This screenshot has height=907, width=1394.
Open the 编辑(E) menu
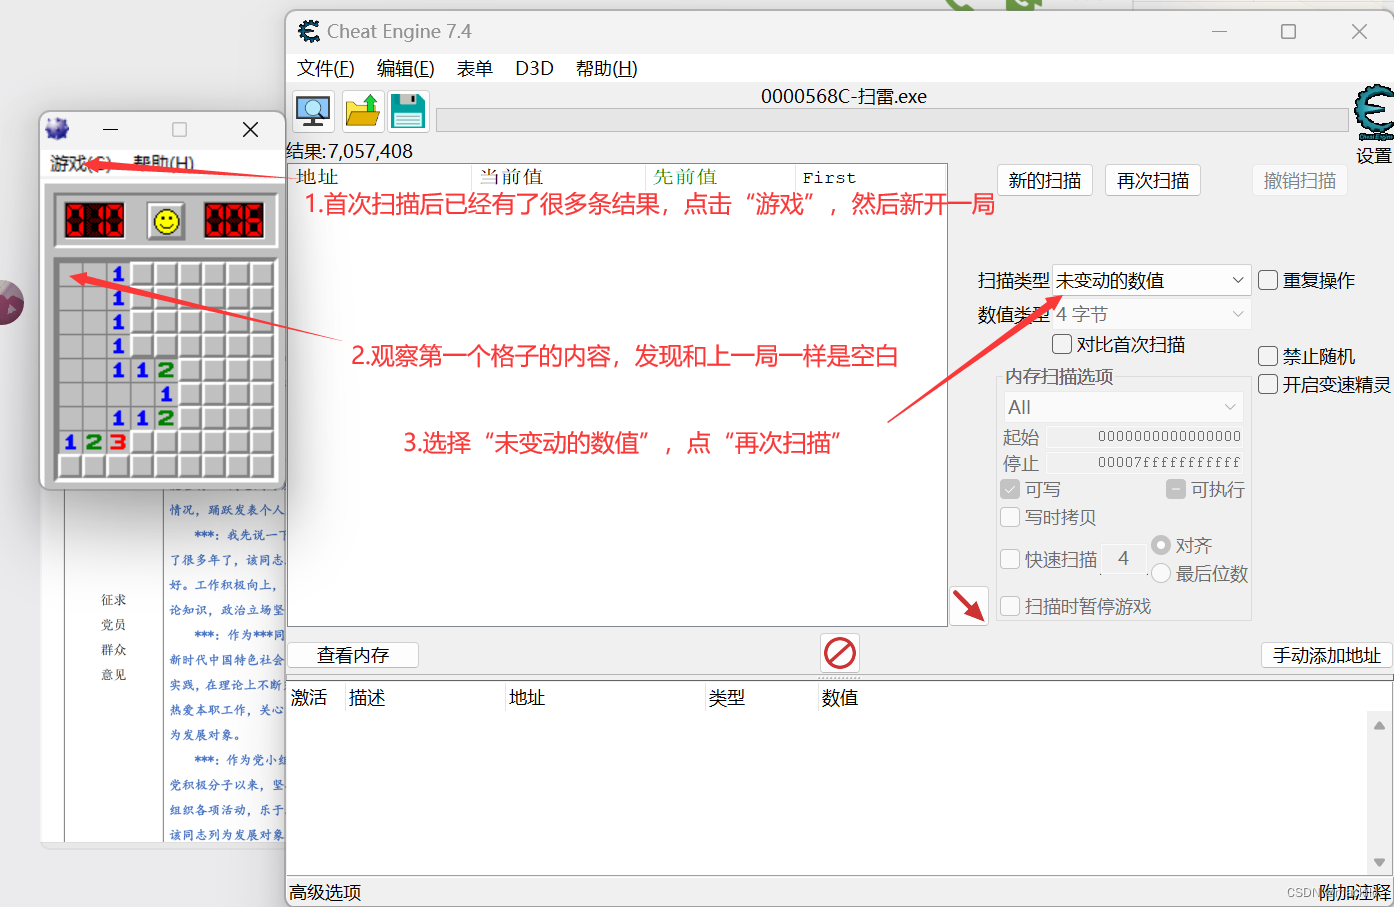click(405, 68)
